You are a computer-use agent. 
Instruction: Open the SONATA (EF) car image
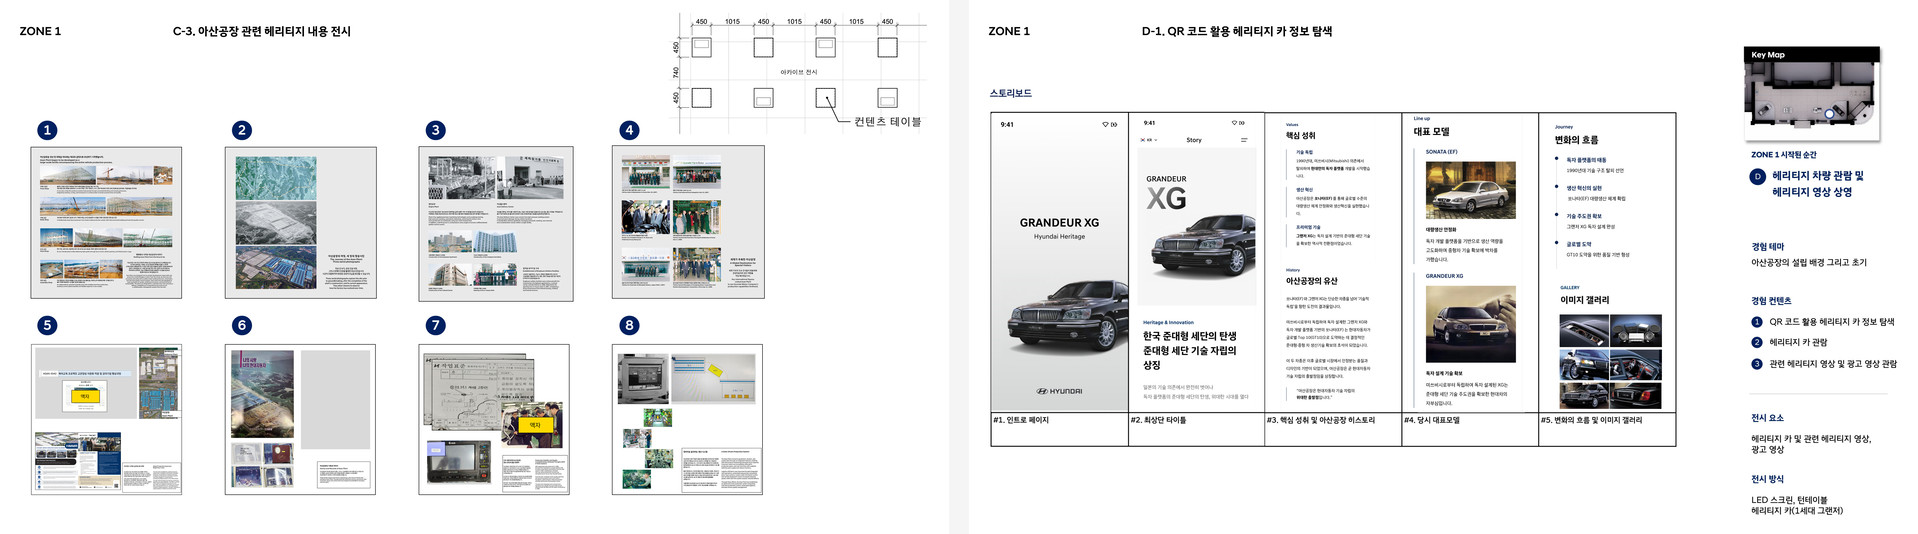[x=1470, y=189]
